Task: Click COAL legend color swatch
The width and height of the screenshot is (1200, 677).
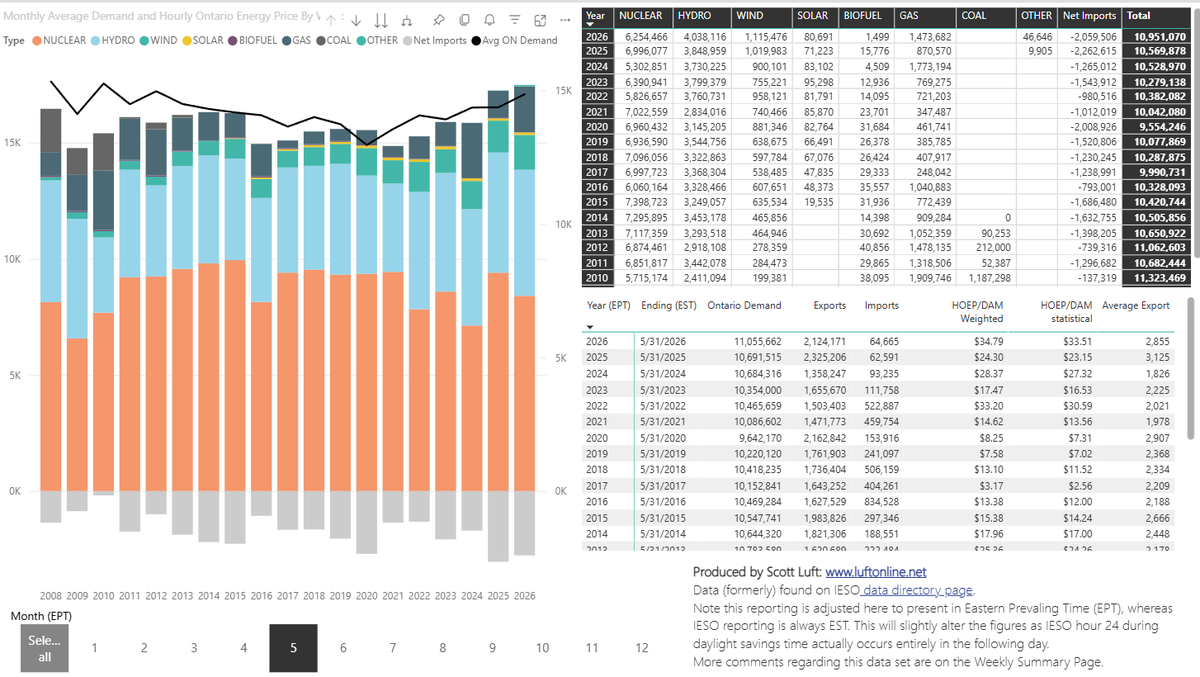Action: tap(321, 41)
